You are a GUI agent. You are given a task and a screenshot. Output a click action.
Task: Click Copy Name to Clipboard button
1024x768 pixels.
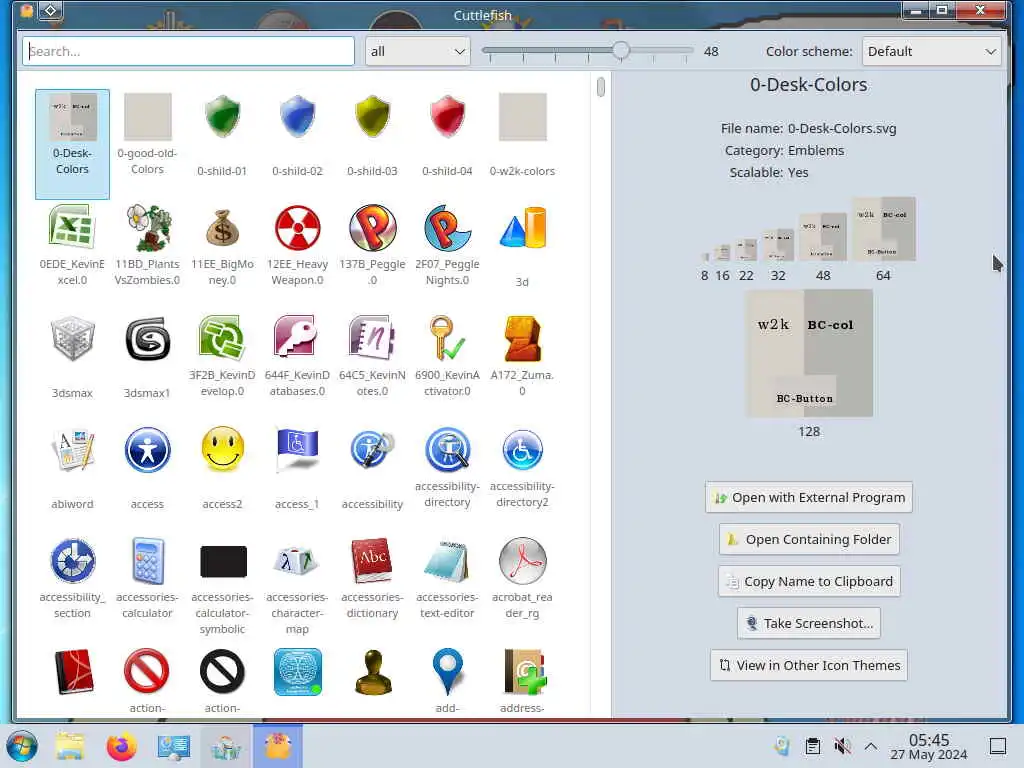click(x=808, y=581)
